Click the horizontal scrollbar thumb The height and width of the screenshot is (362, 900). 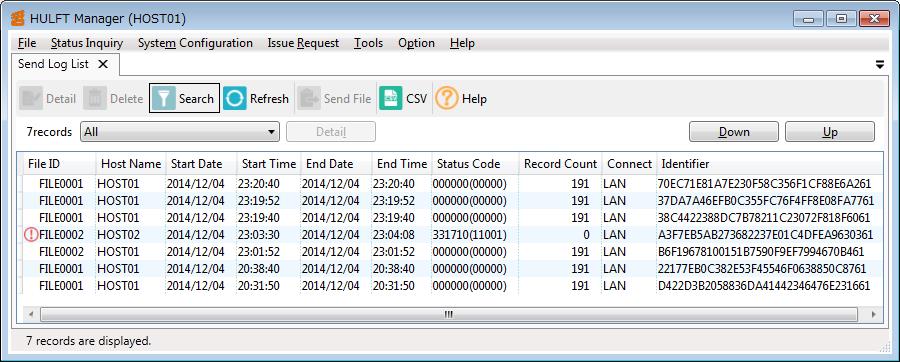(x=449, y=314)
